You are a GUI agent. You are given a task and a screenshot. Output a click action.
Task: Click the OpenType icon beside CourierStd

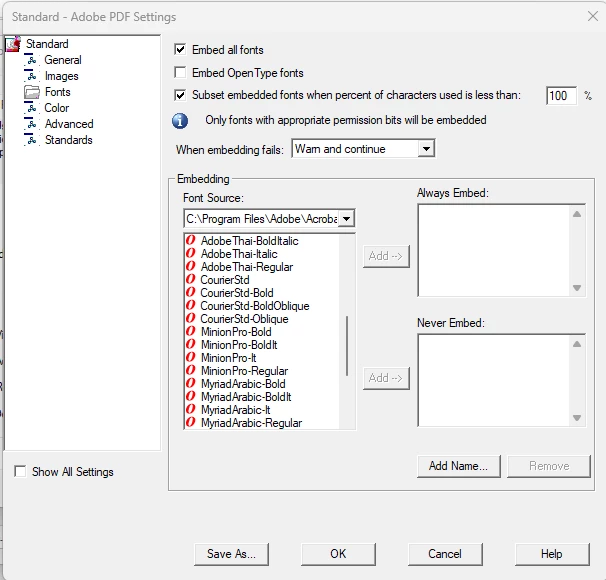191,279
